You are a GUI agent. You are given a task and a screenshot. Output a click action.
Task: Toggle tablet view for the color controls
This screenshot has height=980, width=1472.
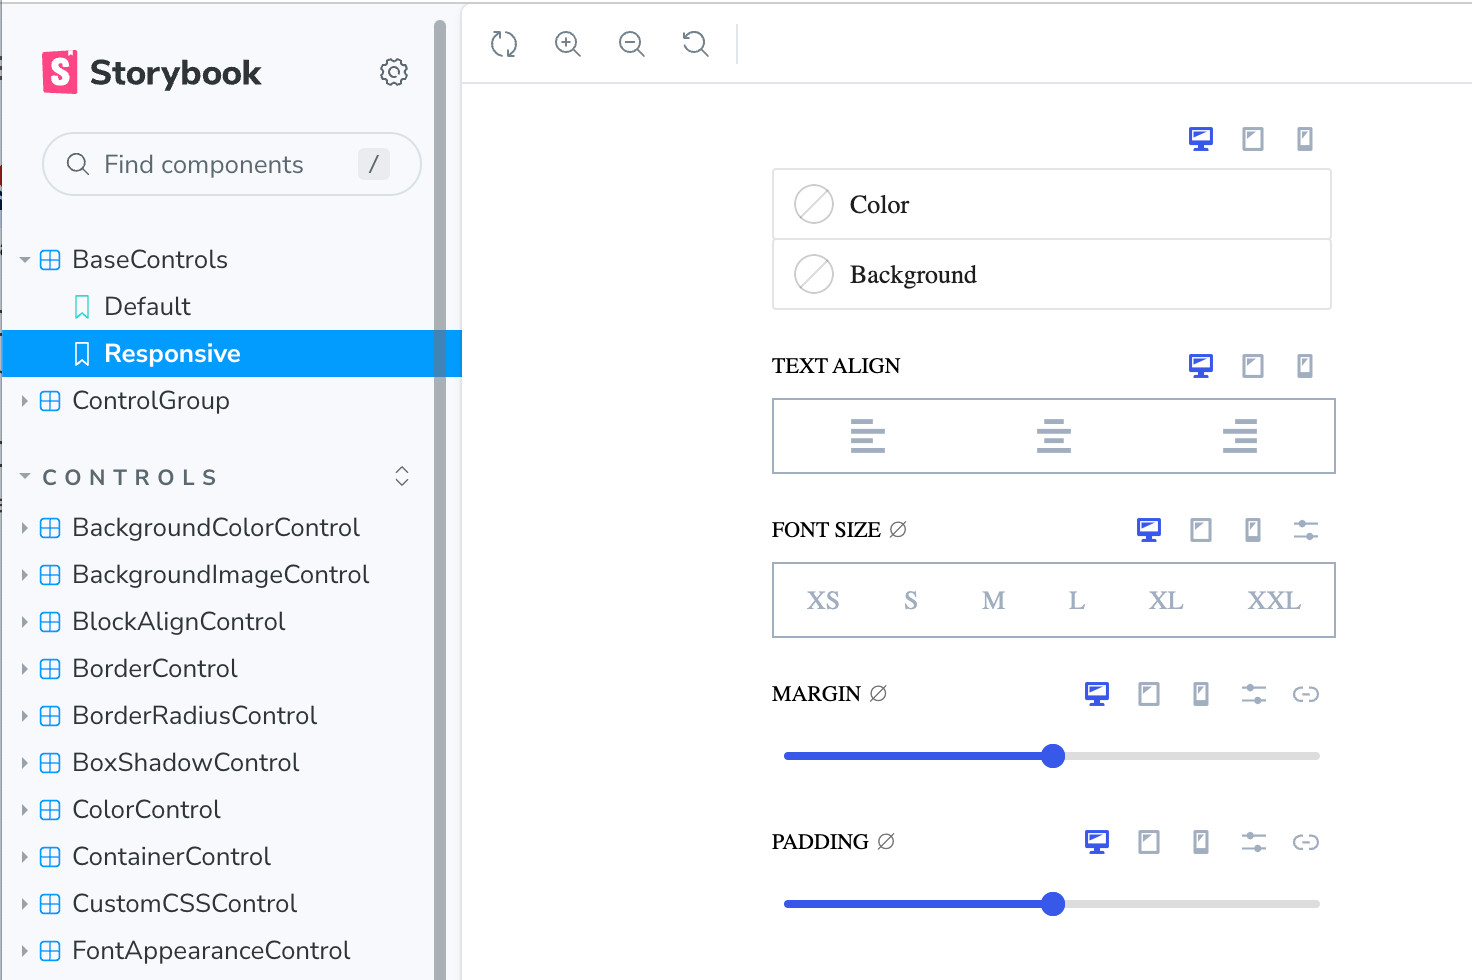click(1252, 139)
